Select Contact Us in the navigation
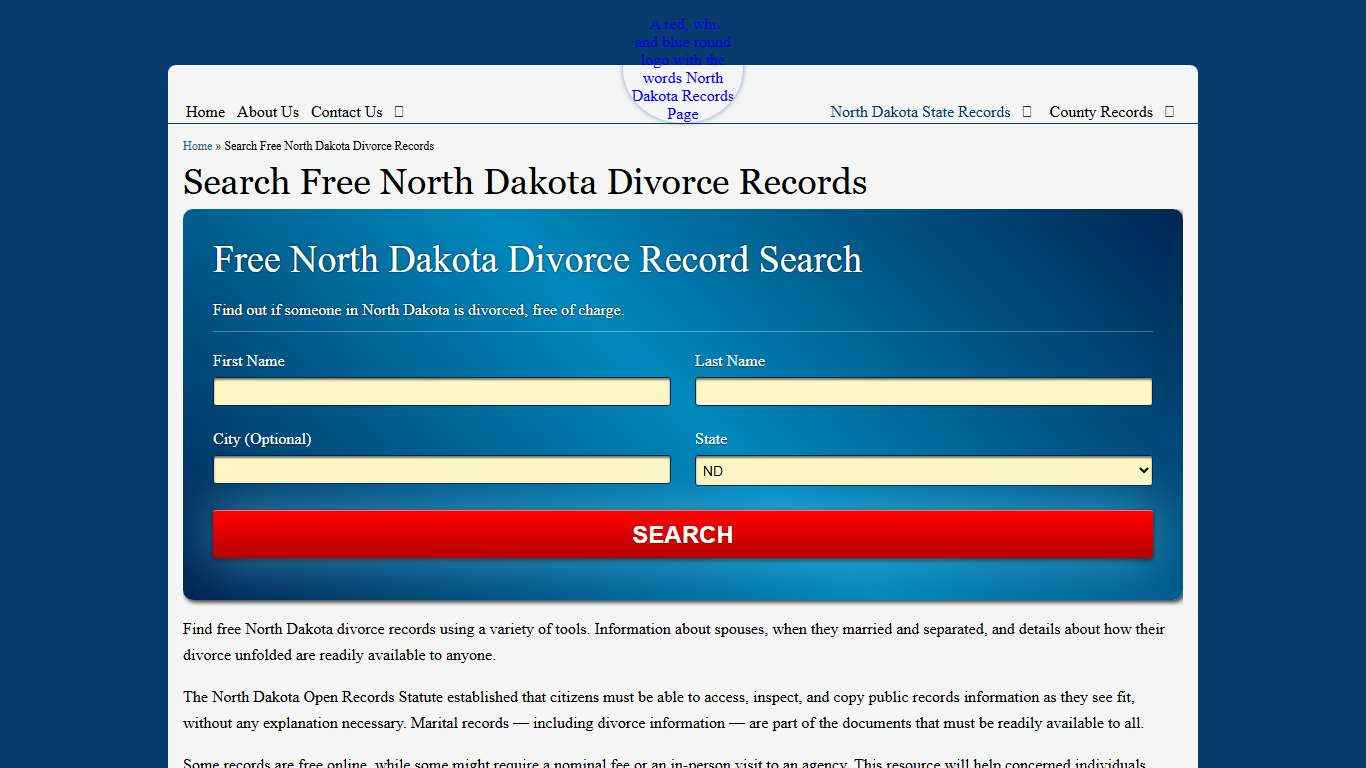Viewport: 1366px width, 768px height. [346, 112]
